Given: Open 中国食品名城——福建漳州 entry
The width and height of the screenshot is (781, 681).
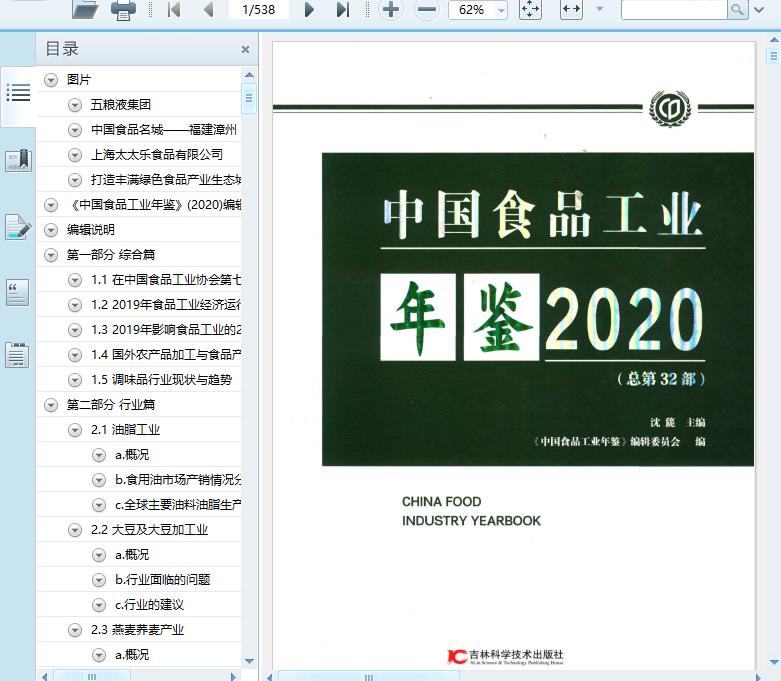Looking at the screenshot, I should coord(164,130).
